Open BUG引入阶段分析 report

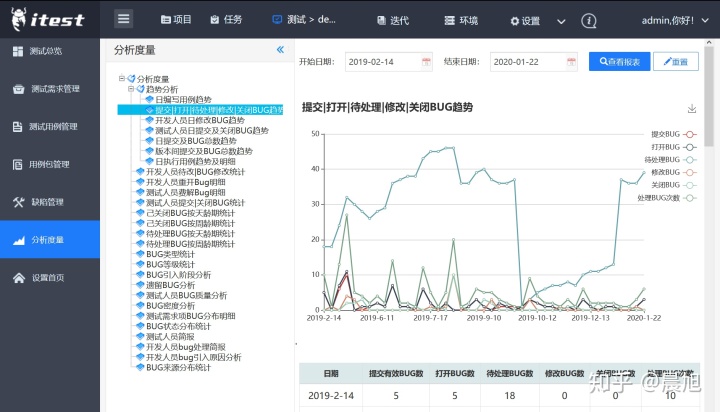178,275
